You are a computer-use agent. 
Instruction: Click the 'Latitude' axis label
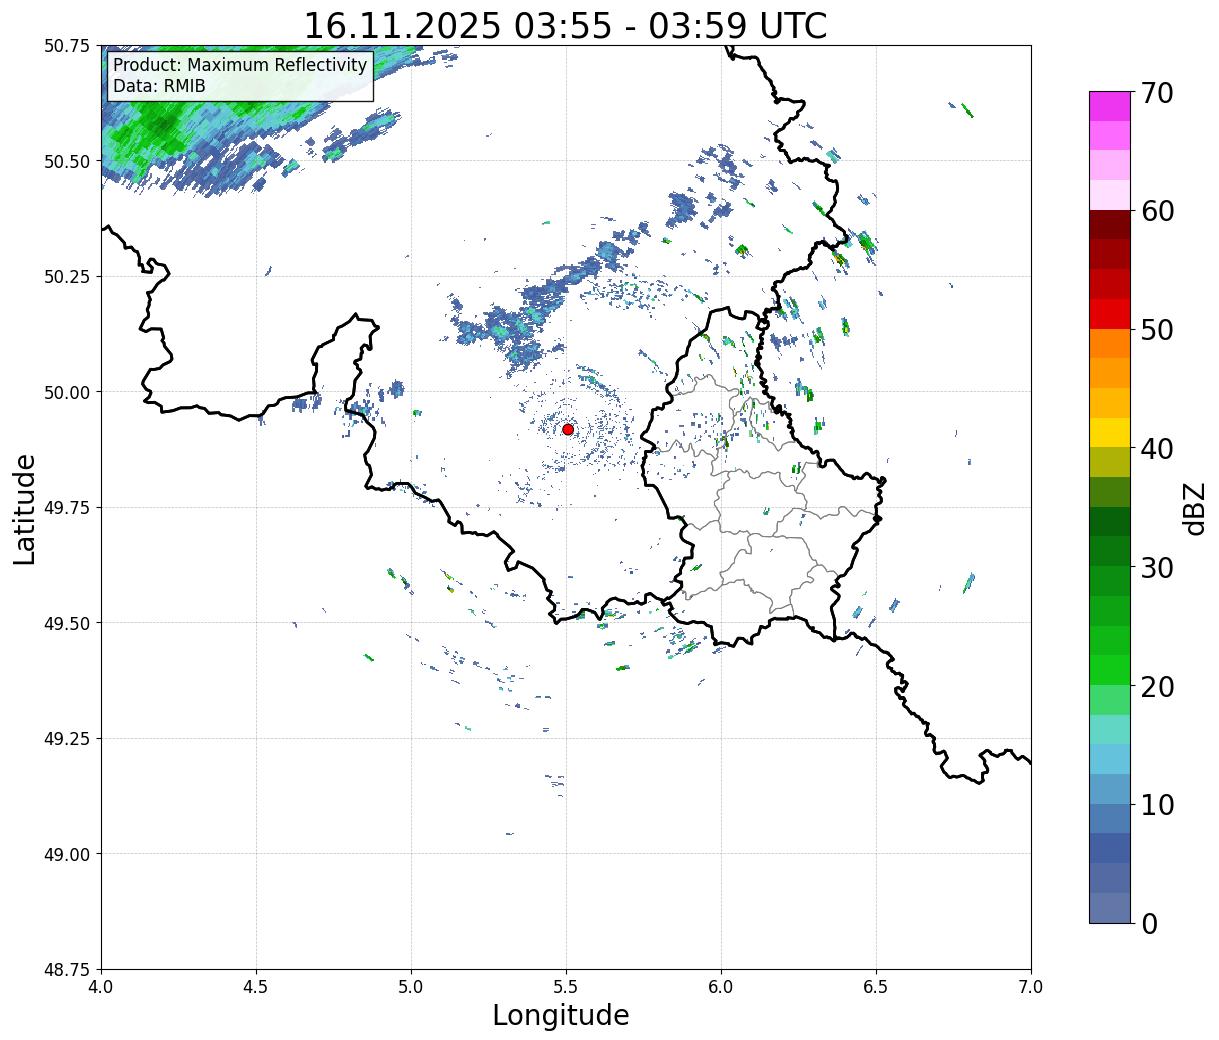(25, 508)
